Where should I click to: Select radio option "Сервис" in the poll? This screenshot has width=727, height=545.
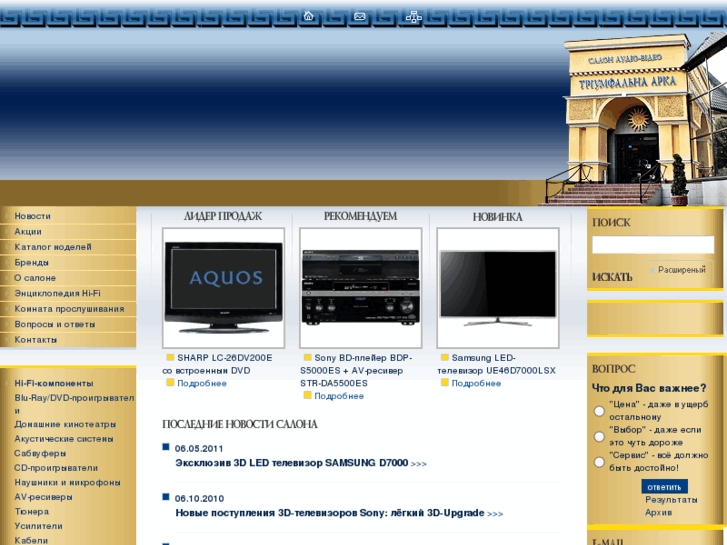(599, 462)
